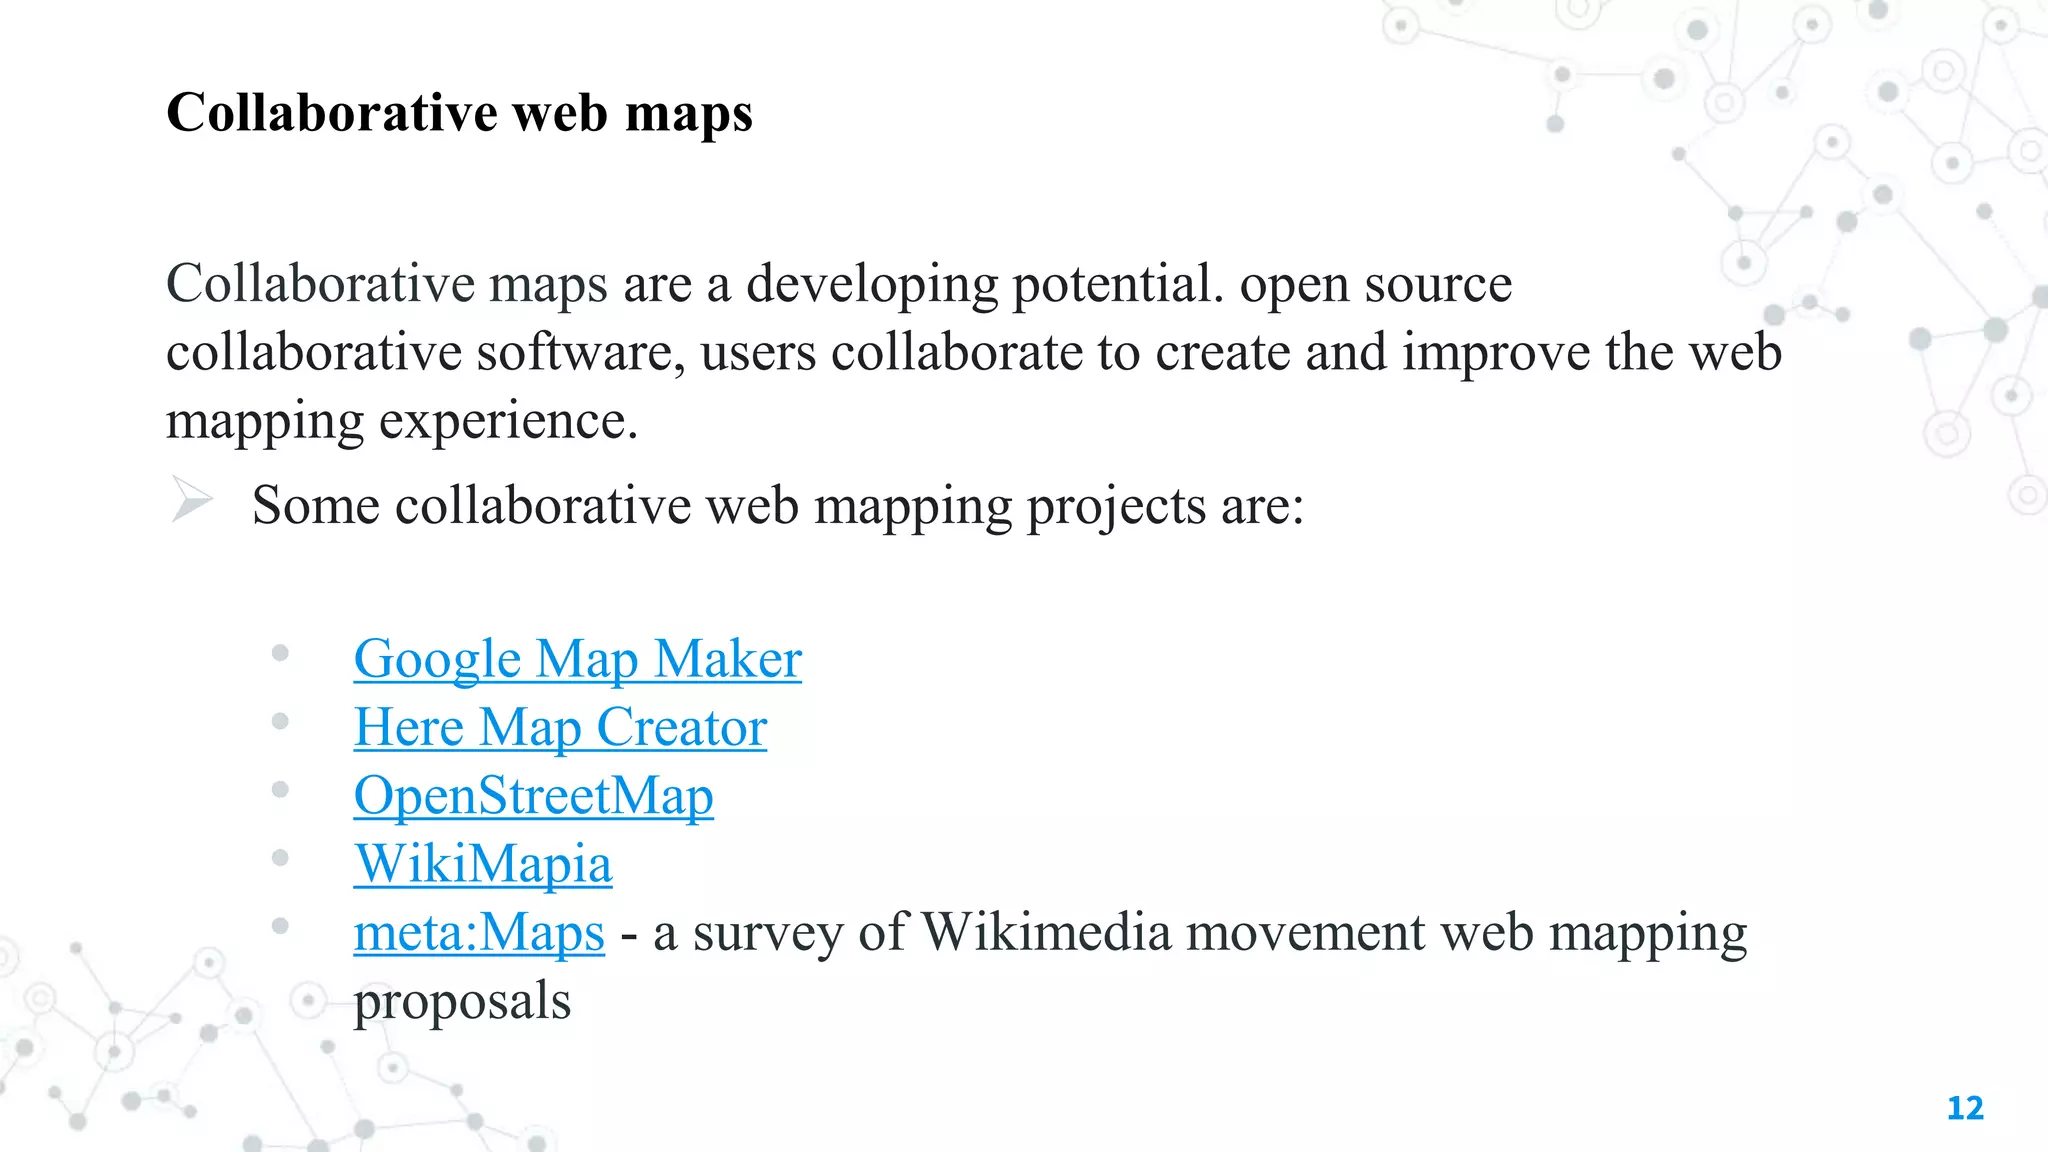Click the slide number 12
This screenshot has width=2048, height=1152.
pyautogui.click(x=1965, y=1108)
